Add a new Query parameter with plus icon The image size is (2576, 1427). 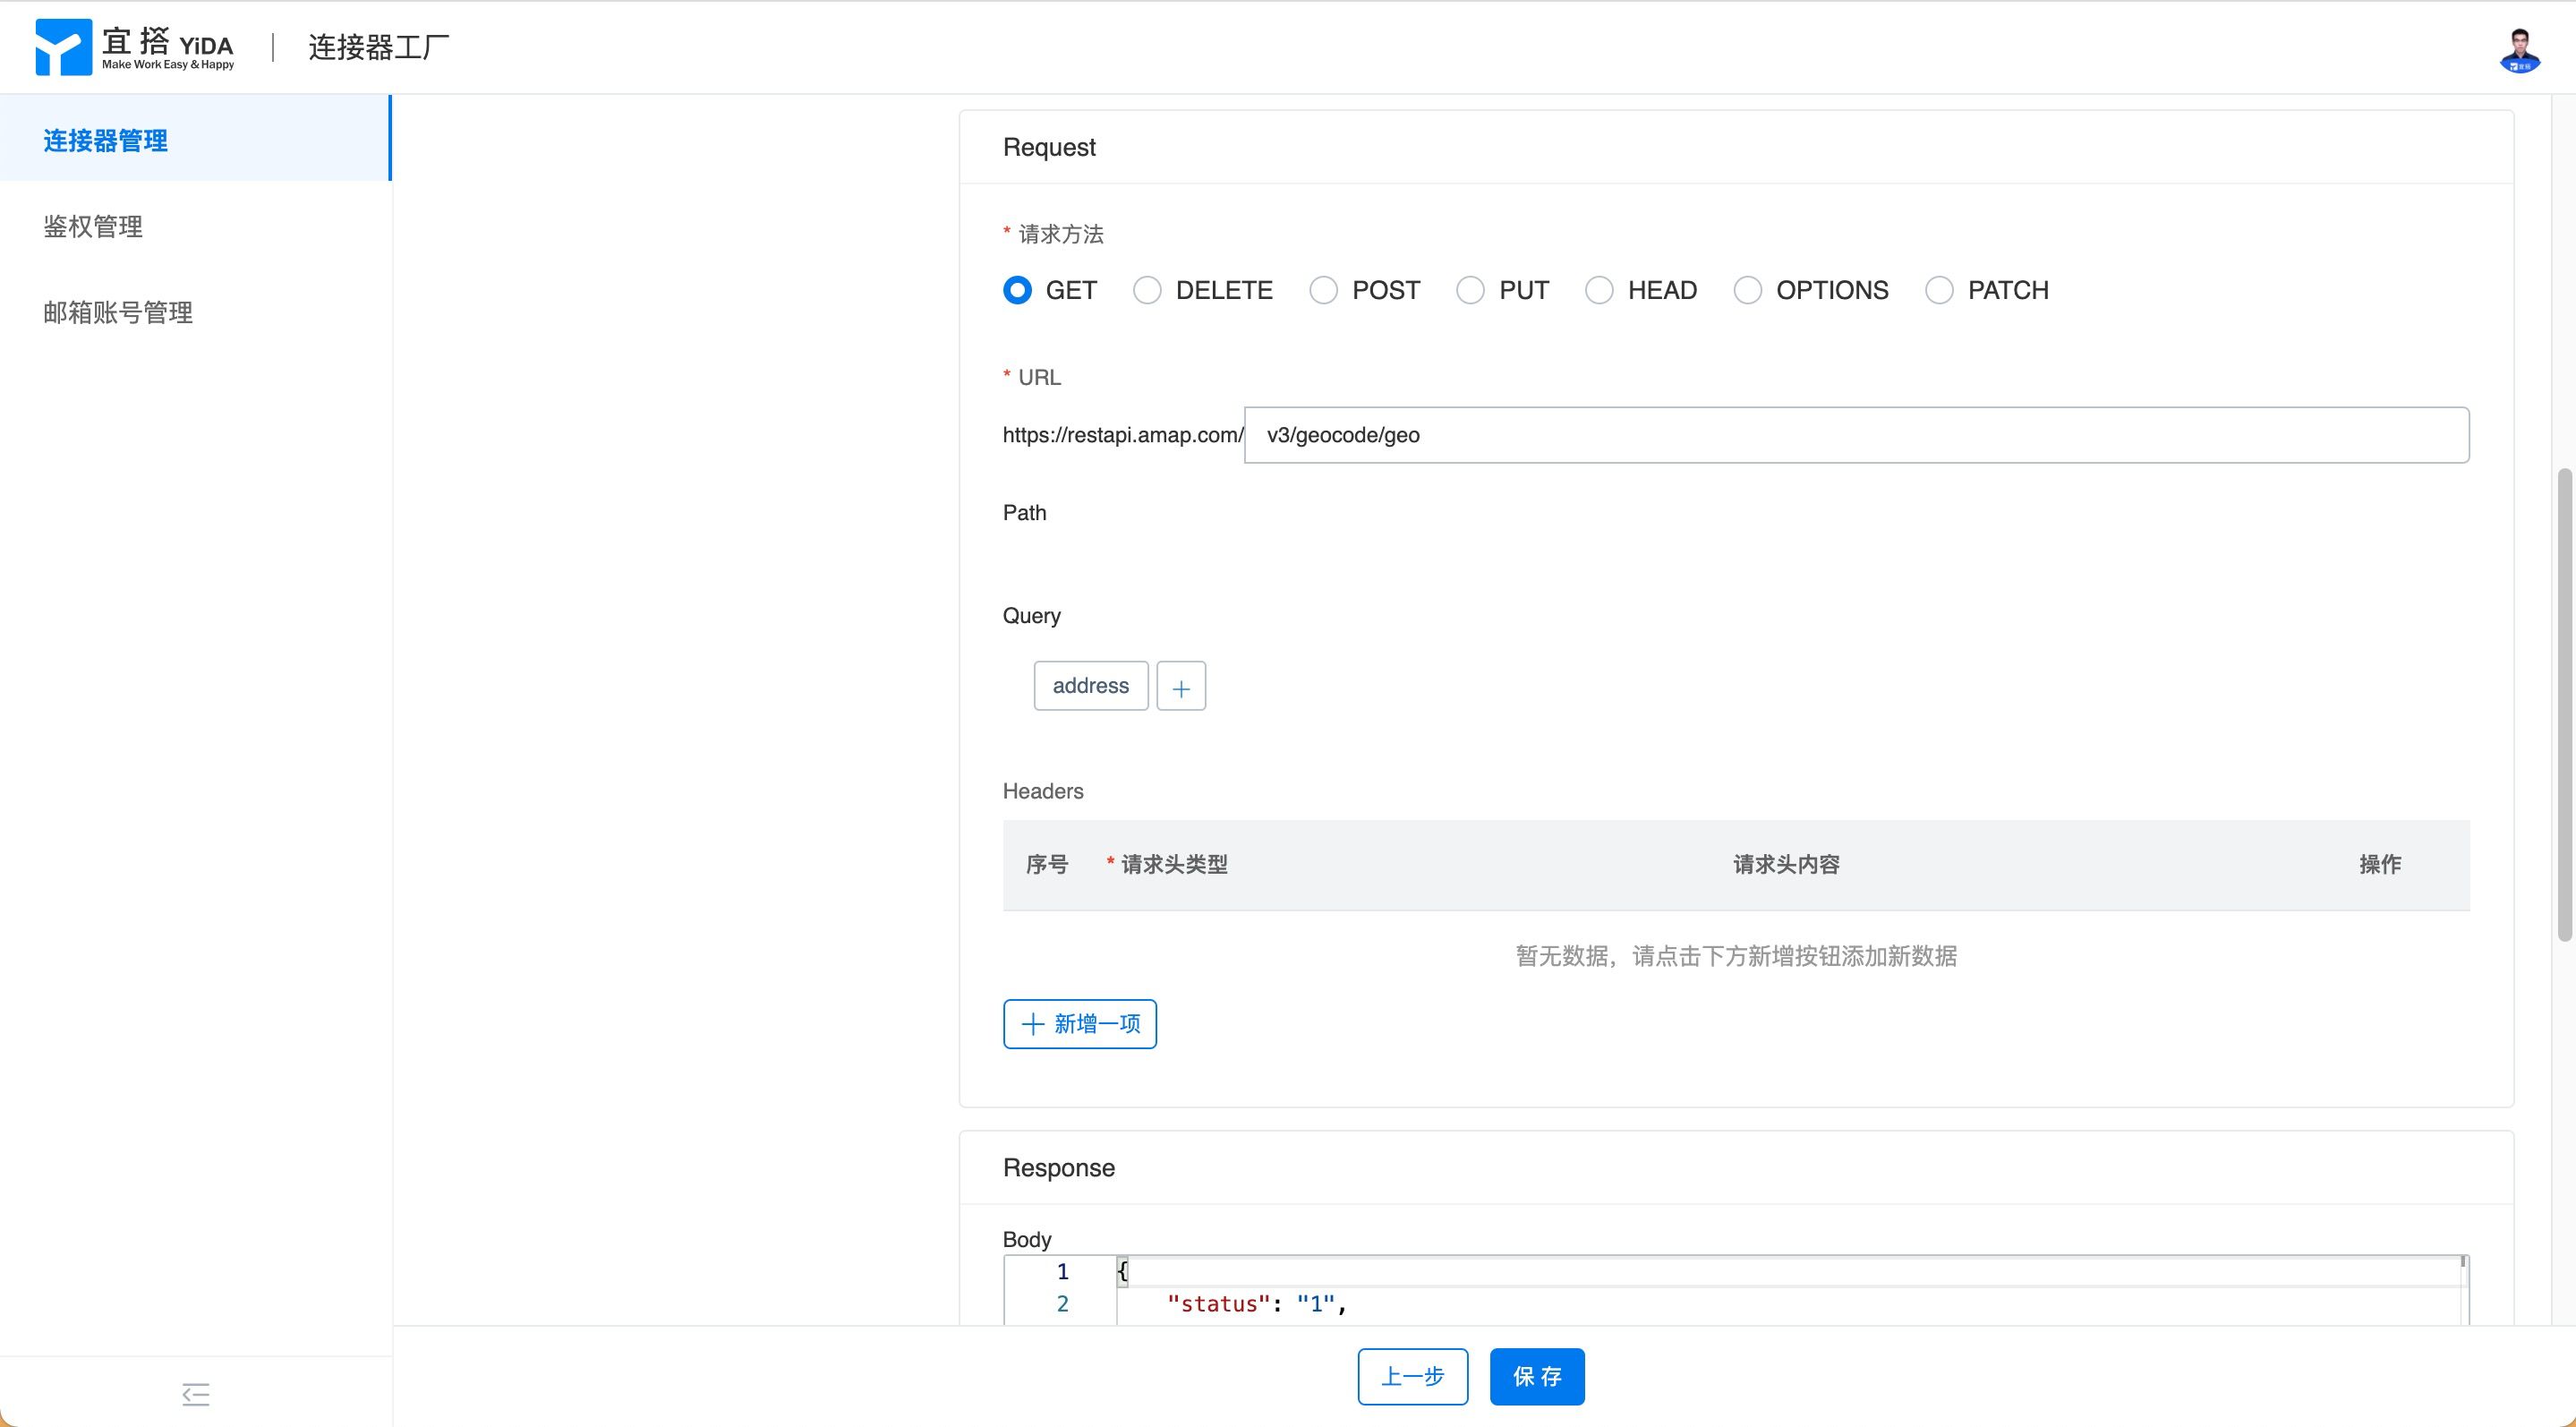[1181, 687]
